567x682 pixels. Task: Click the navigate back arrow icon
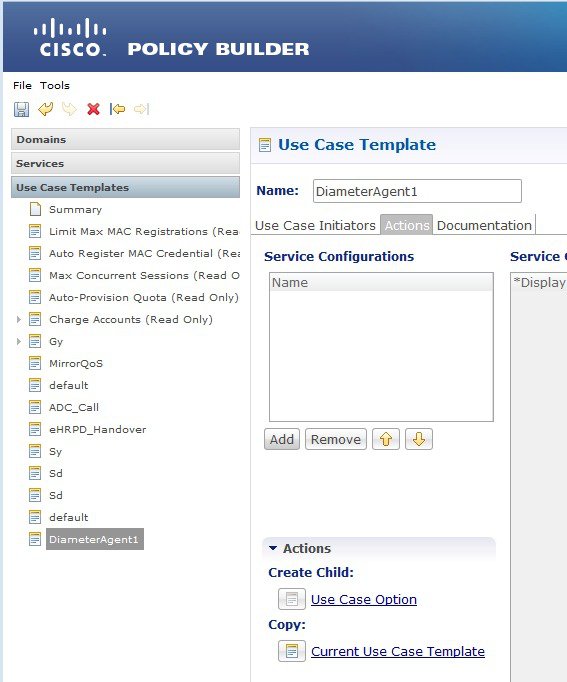pos(117,109)
